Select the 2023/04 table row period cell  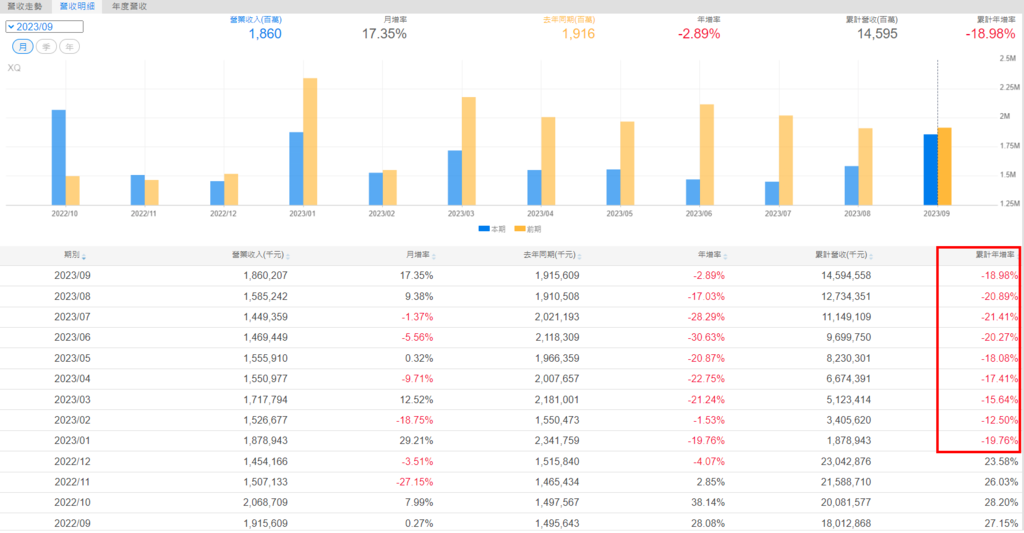coord(72,379)
